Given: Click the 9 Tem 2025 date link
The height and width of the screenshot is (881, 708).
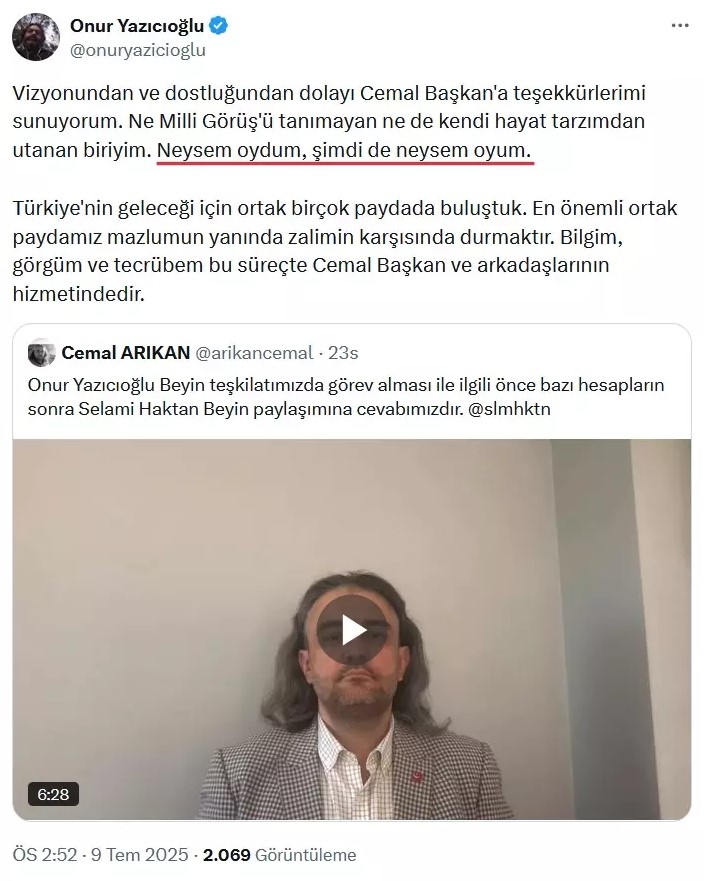Looking at the screenshot, I should pyautogui.click(x=139, y=855).
